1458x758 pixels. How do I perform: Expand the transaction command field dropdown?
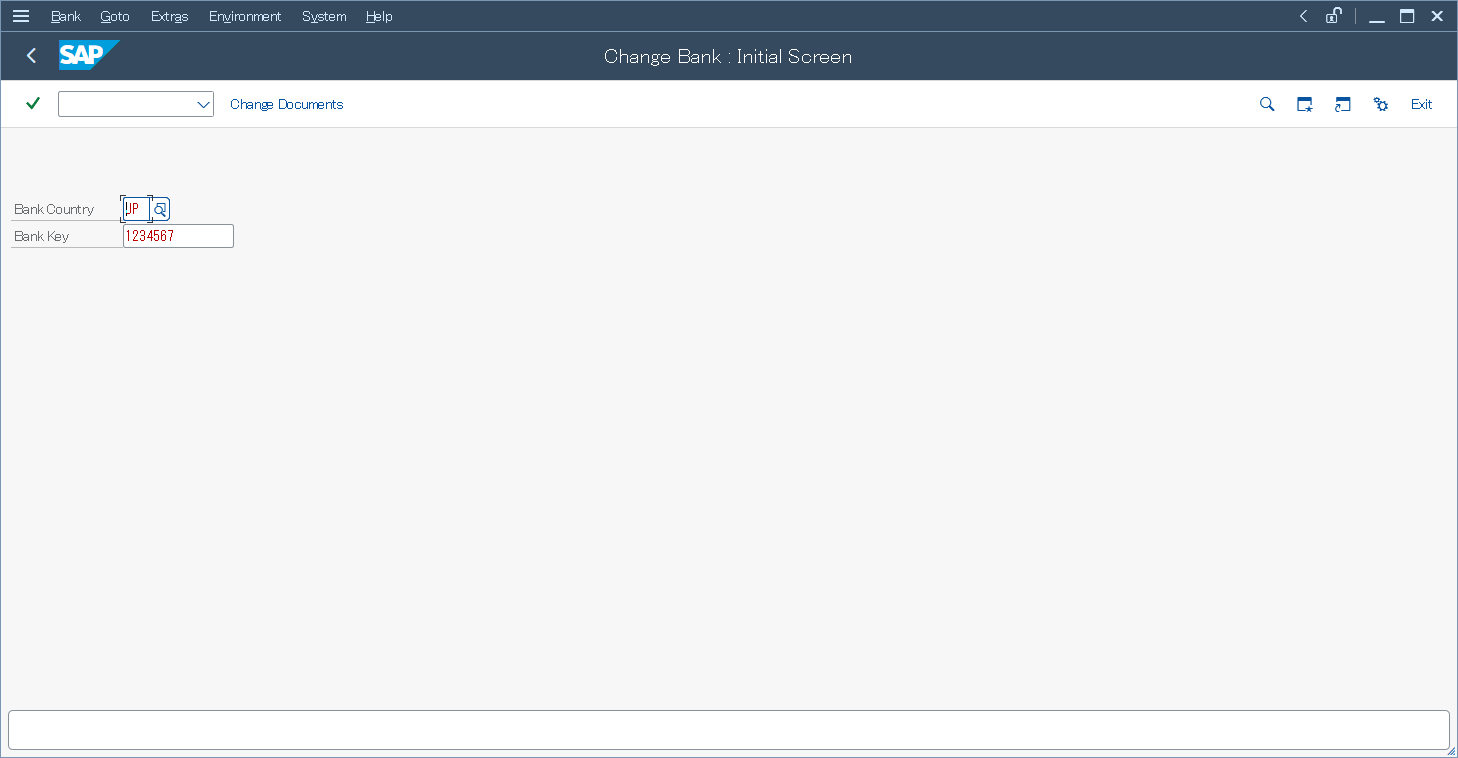tap(203, 104)
